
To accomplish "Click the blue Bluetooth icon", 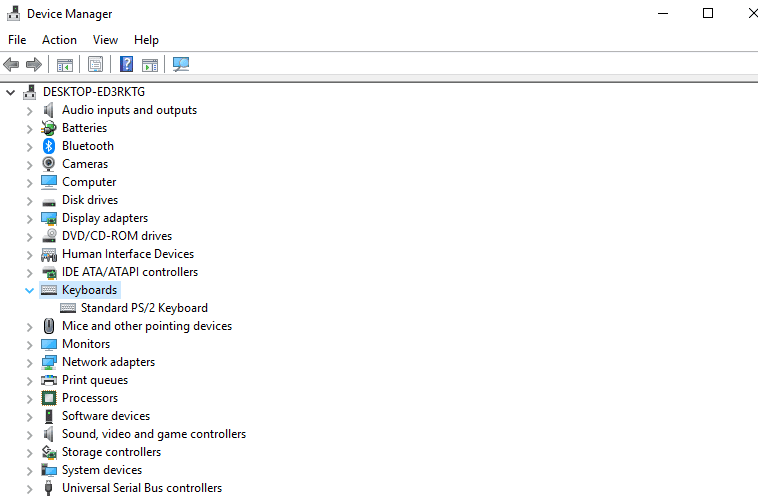I will click(48, 146).
